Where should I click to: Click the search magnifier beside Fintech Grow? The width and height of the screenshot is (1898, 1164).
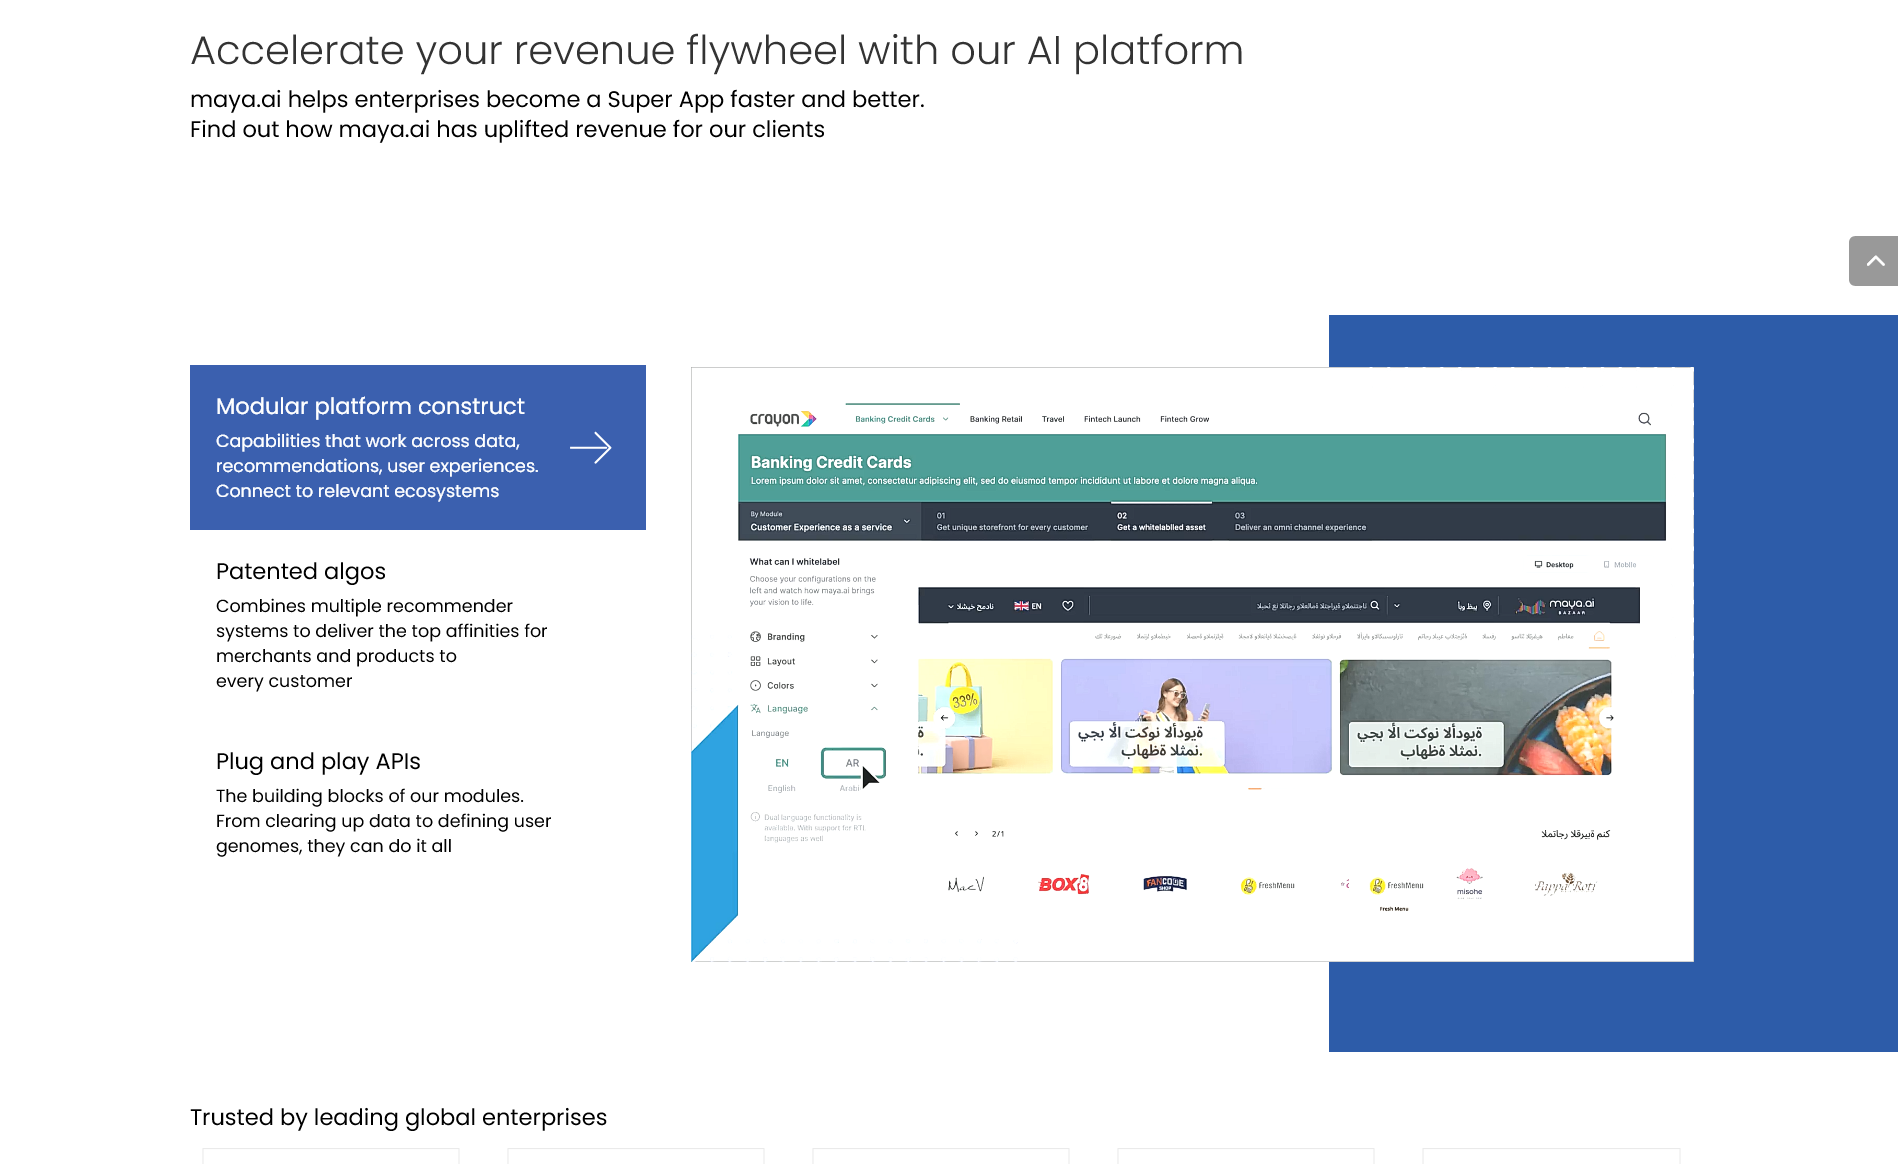pos(1644,419)
